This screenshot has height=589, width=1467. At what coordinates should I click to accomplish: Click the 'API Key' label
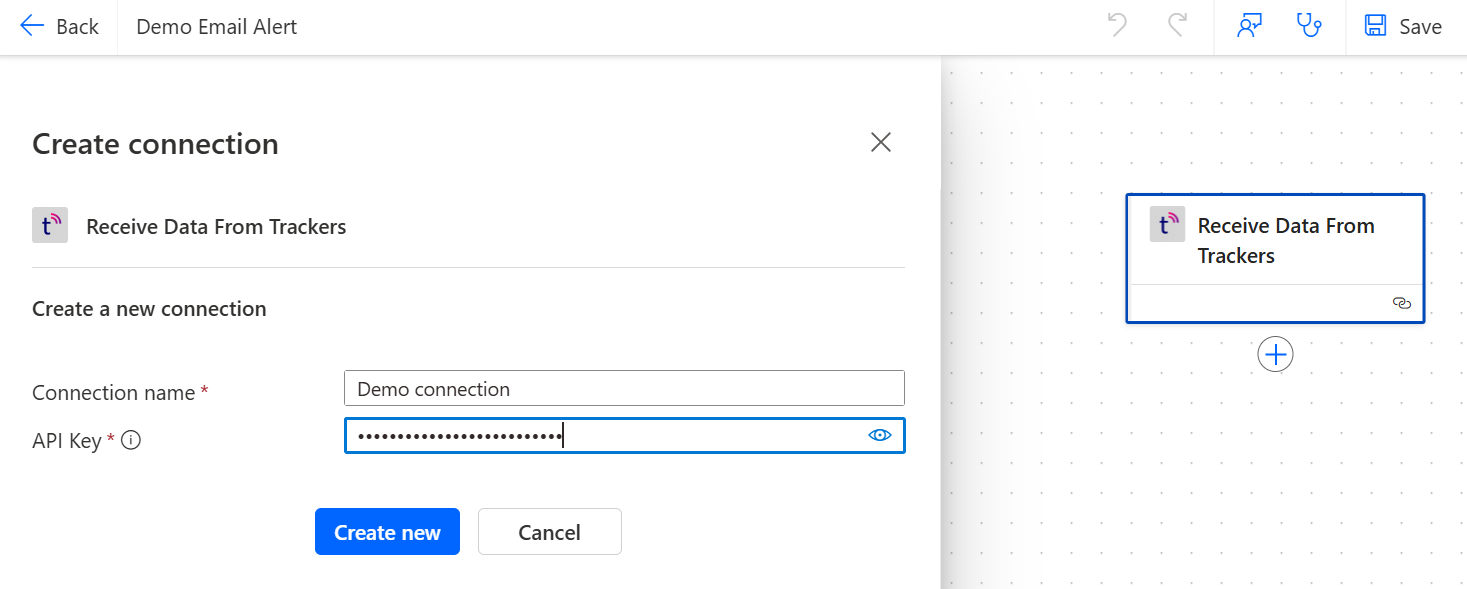pos(66,440)
